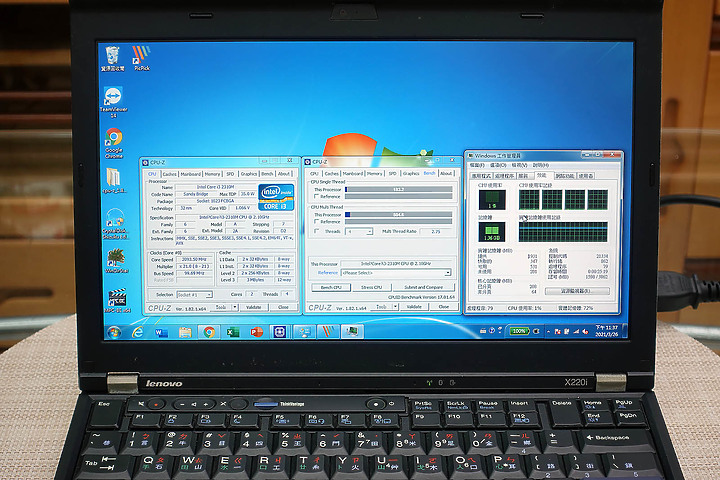This screenshot has width=720, height=480.
Task: Switch to the CPU-Z taskbar button
Action: point(280,332)
